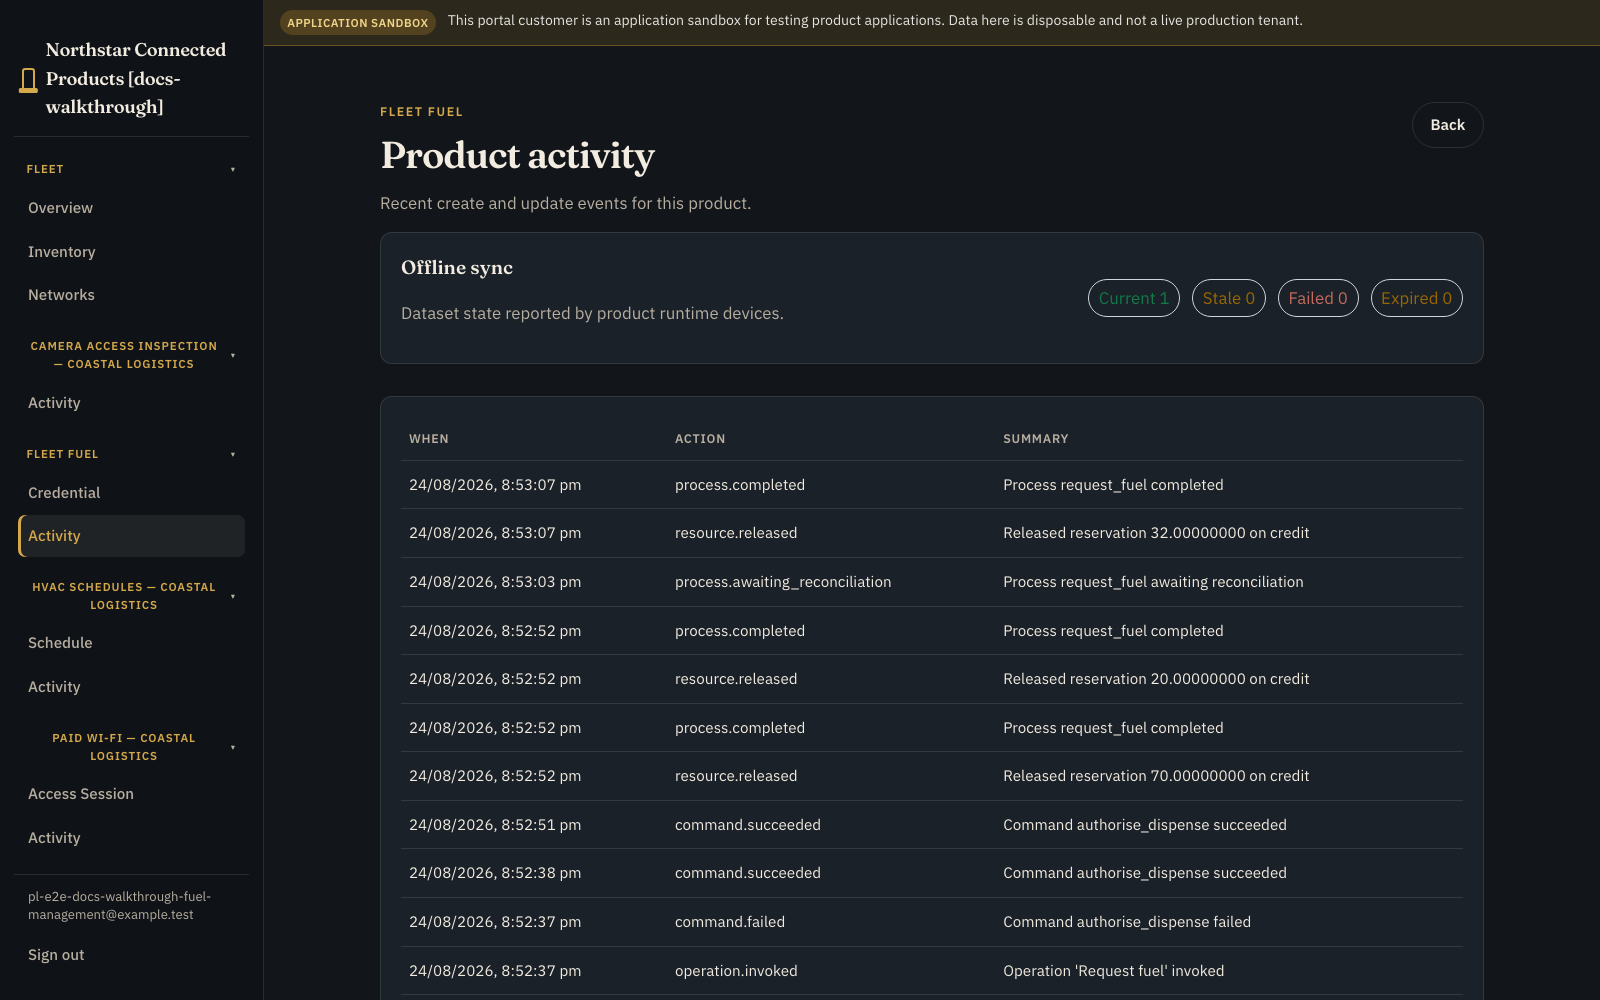The image size is (1600, 1000).
Task: Click 'Released reservation 70.00000000 on credit'
Action: click(x=1156, y=776)
